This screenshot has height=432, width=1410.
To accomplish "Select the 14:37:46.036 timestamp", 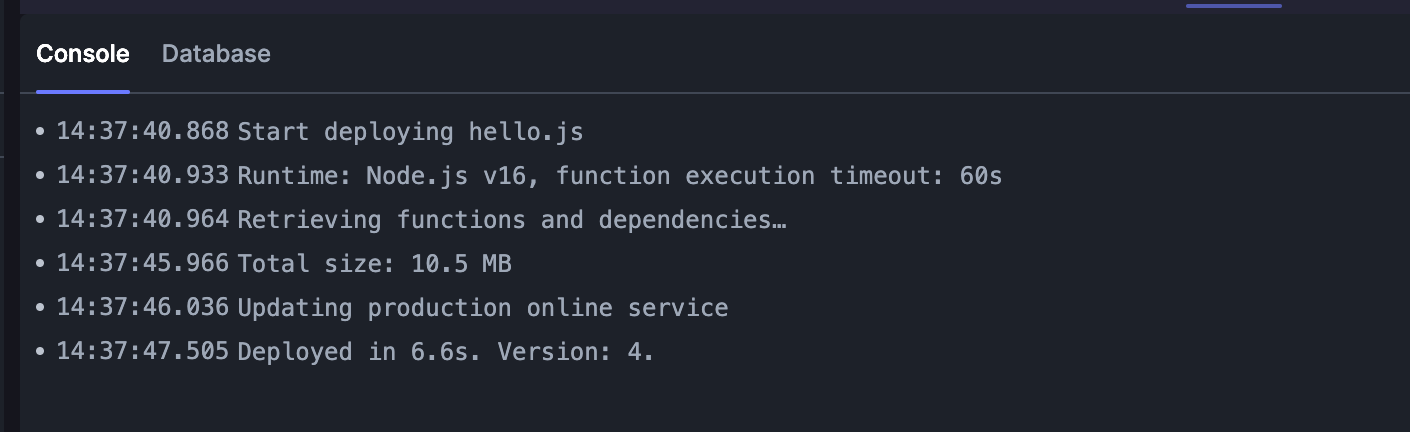I will pos(143,308).
